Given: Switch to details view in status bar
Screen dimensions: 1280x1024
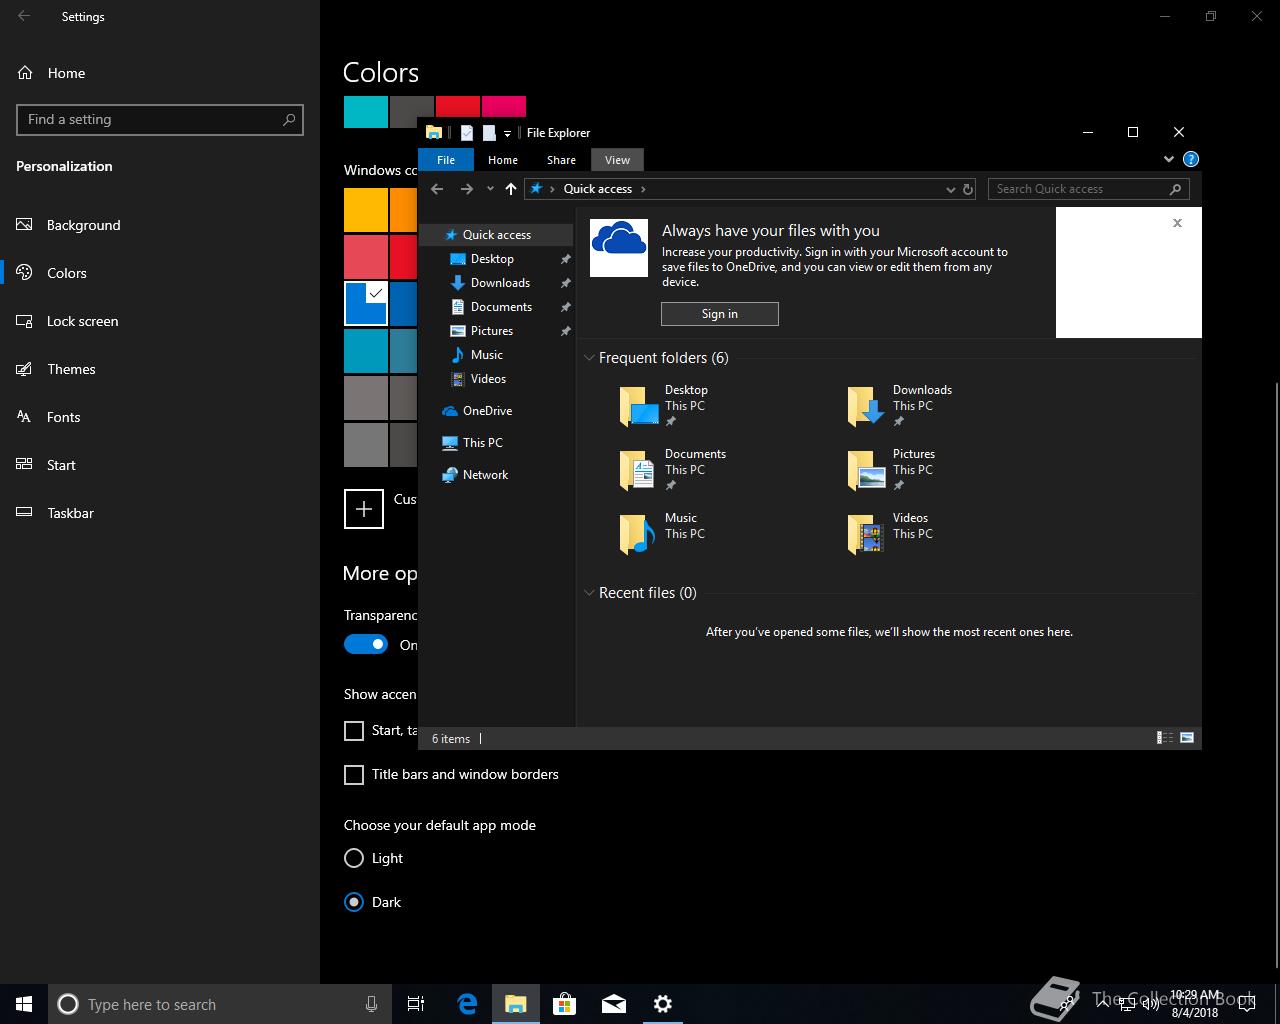Looking at the screenshot, I should click(1165, 738).
